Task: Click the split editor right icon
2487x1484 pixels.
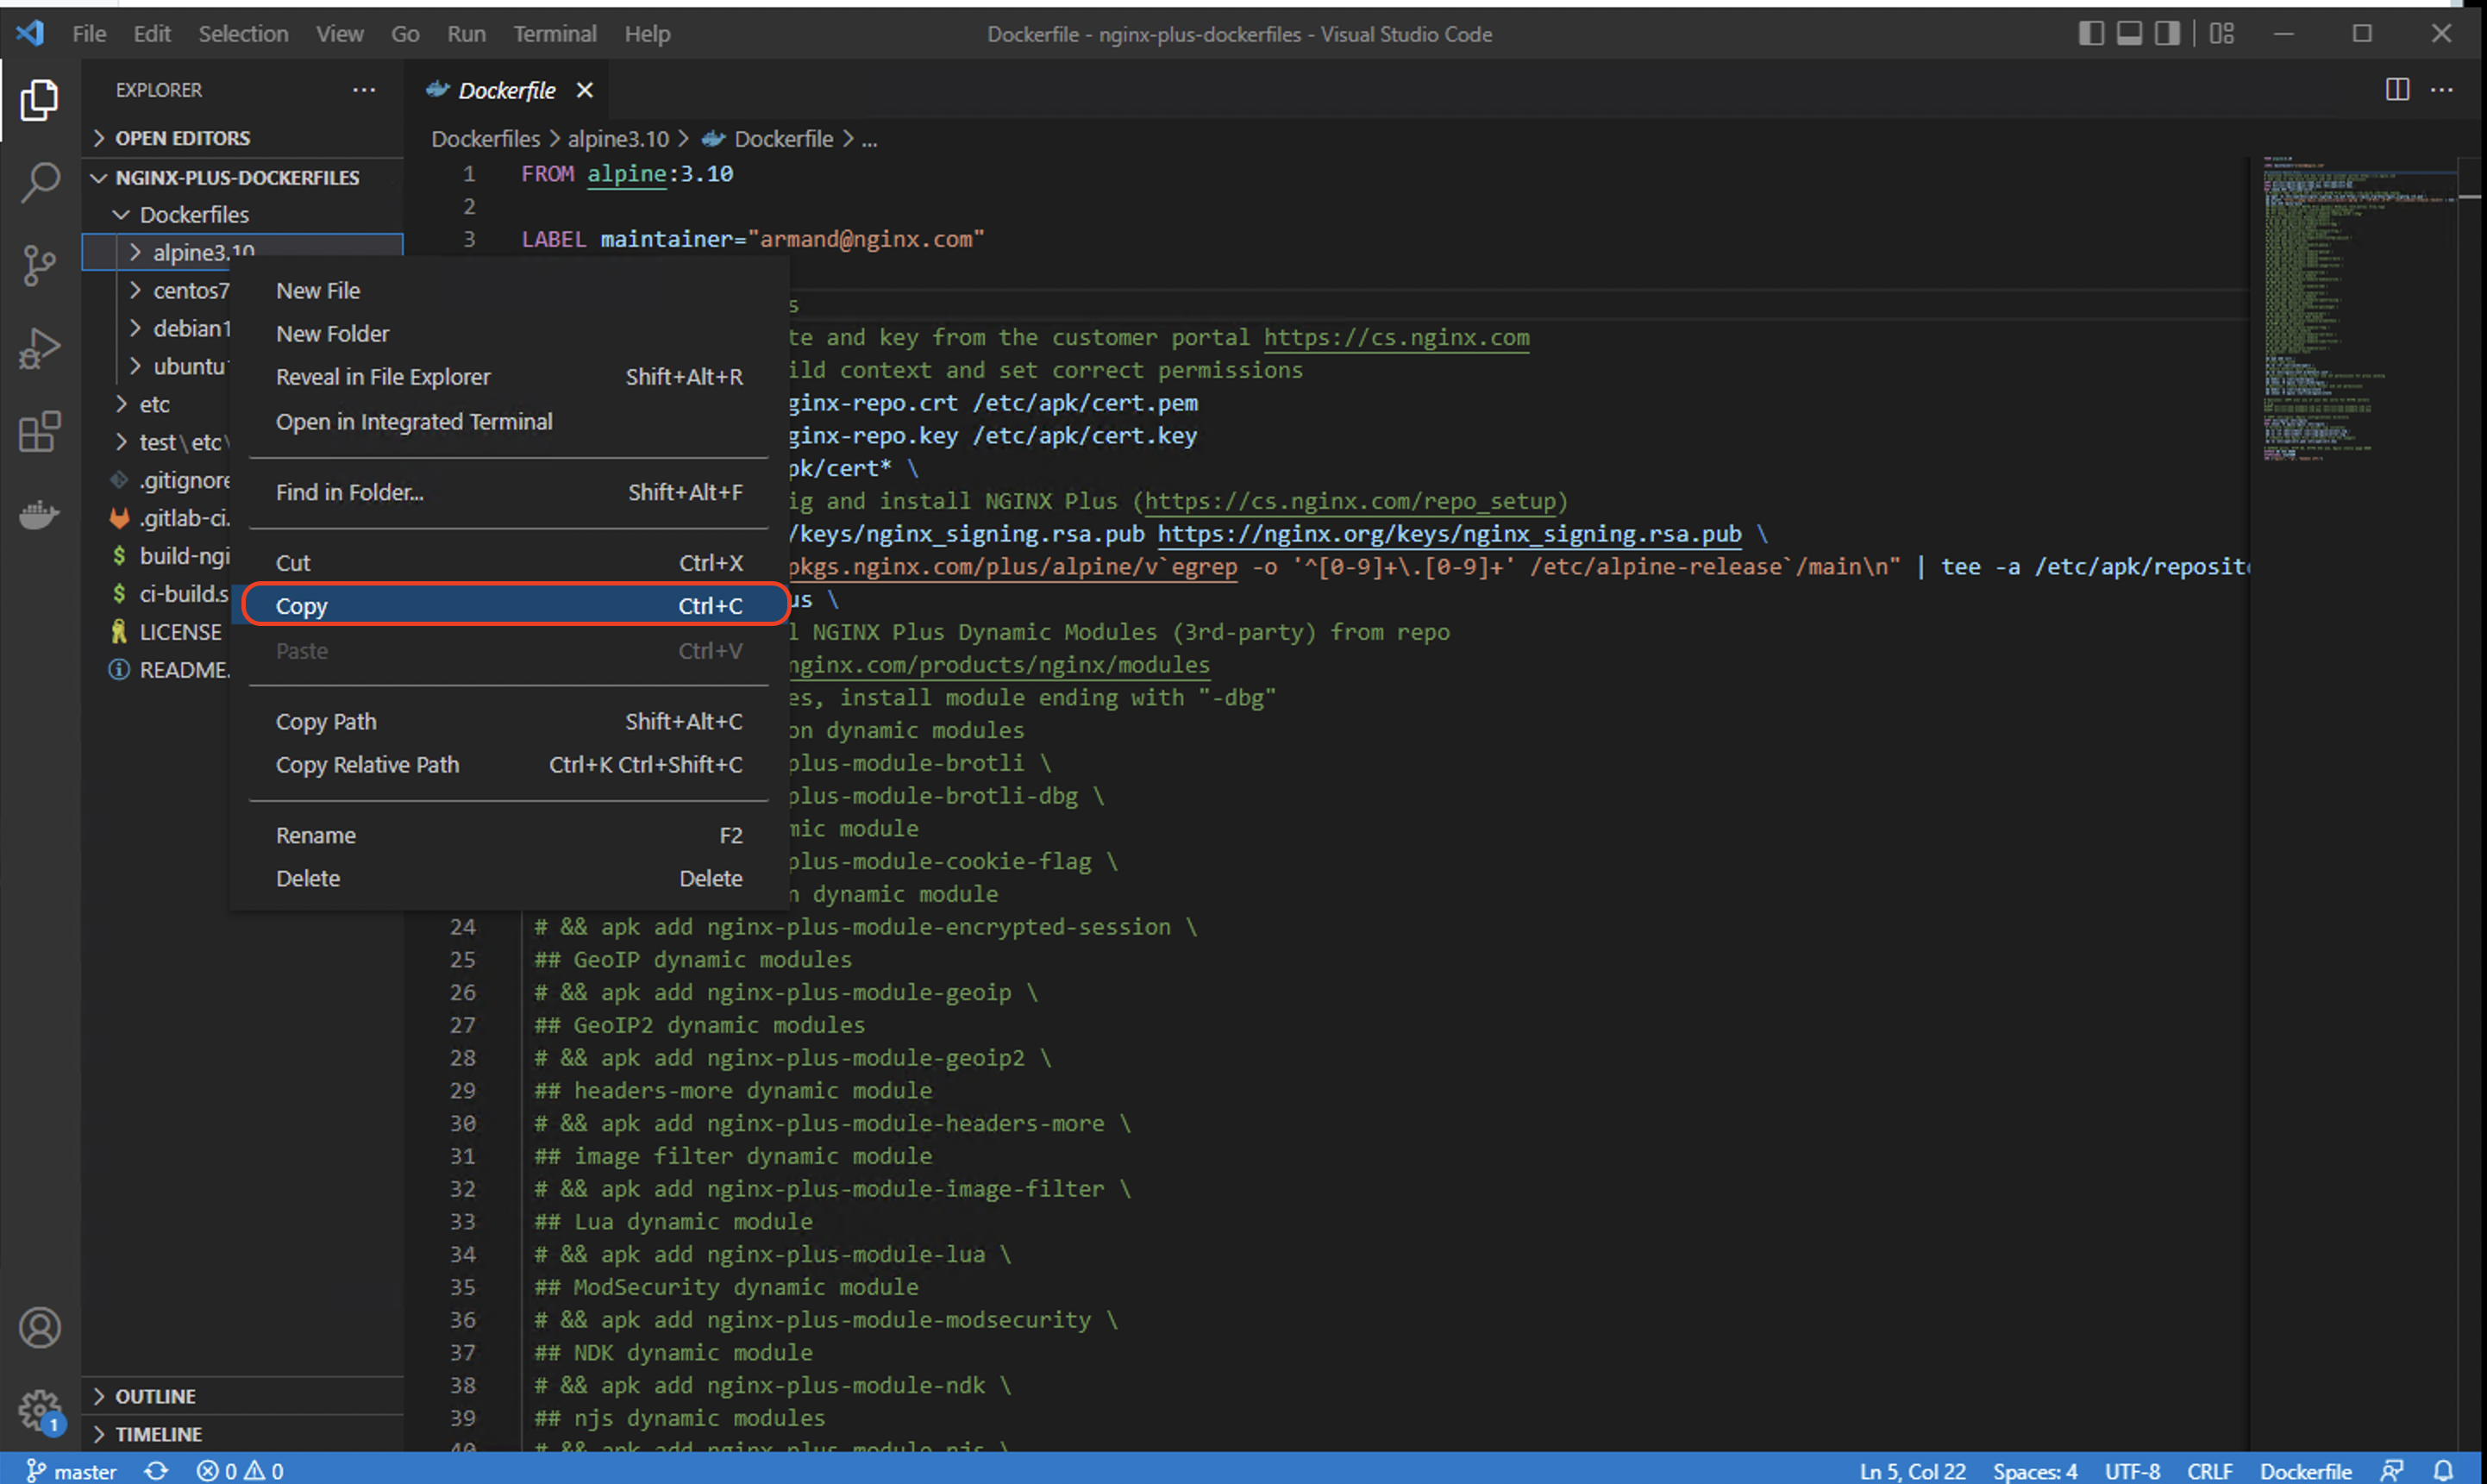Action: [2397, 90]
